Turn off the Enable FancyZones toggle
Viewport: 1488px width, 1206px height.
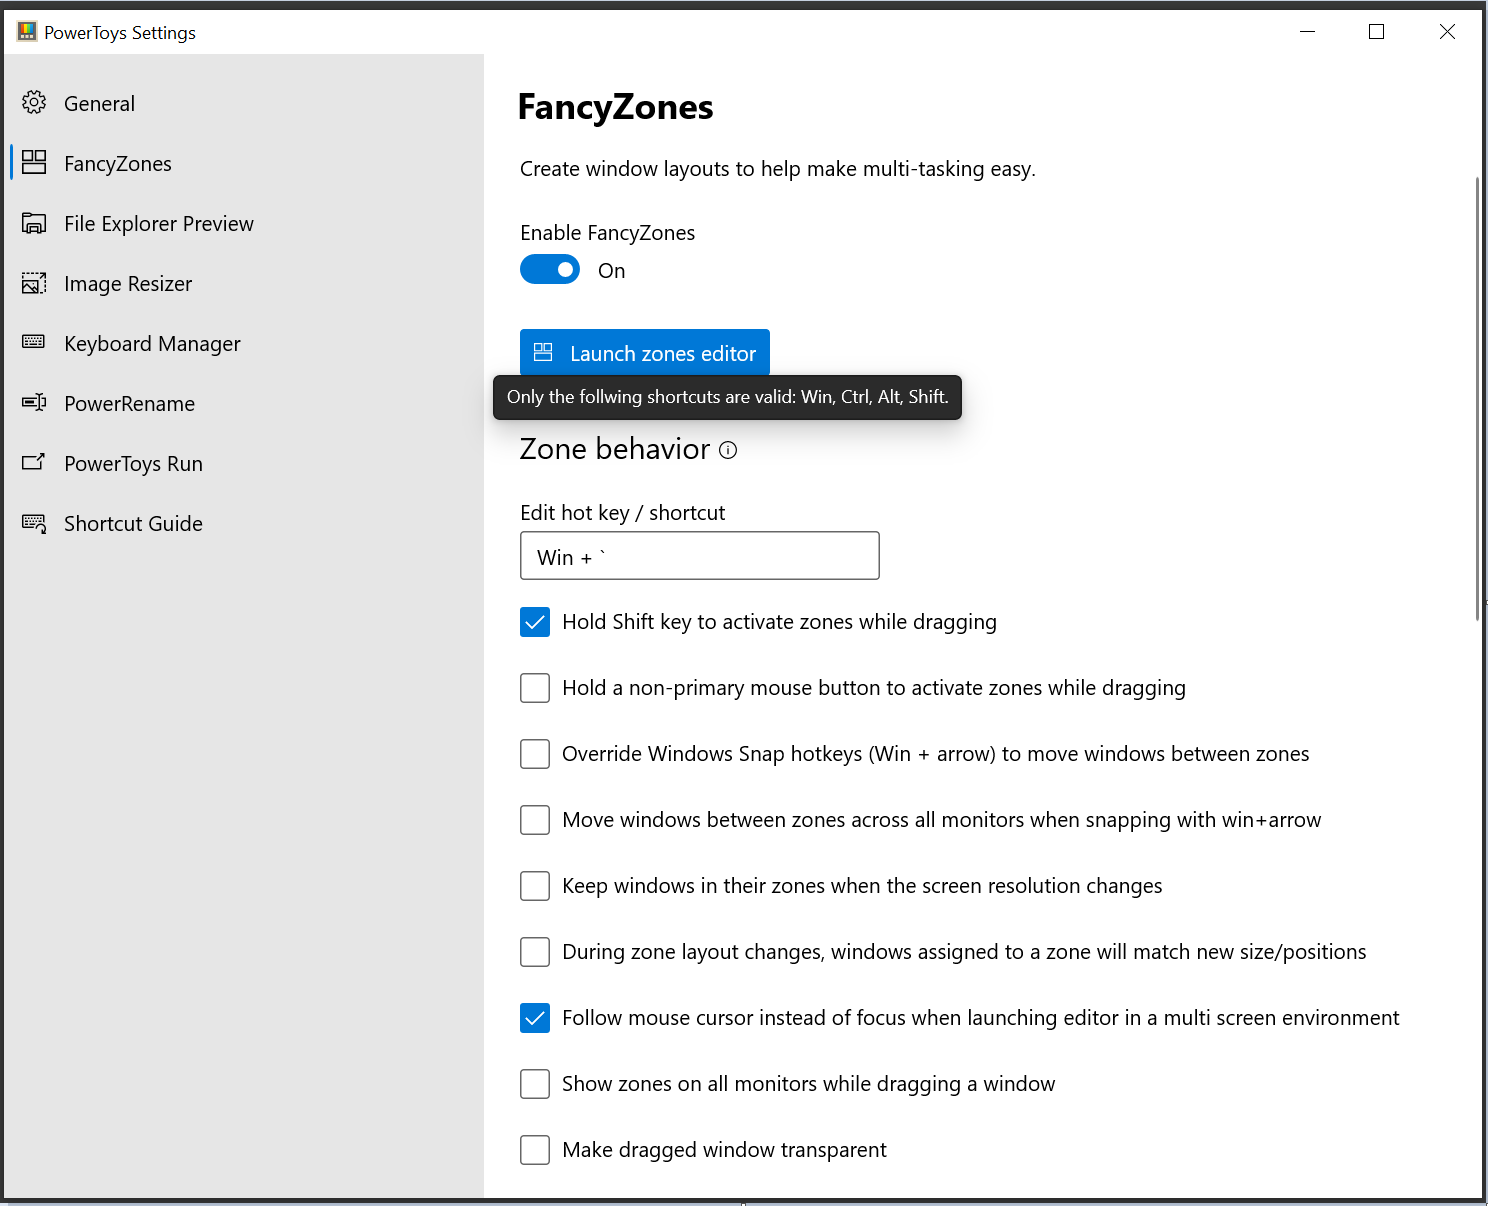pyautogui.click(x=549, y=269)
